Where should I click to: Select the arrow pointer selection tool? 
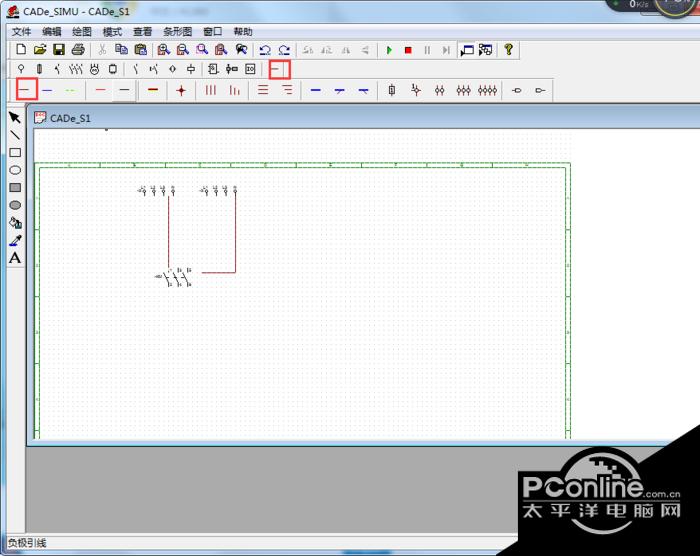[15, 117]
